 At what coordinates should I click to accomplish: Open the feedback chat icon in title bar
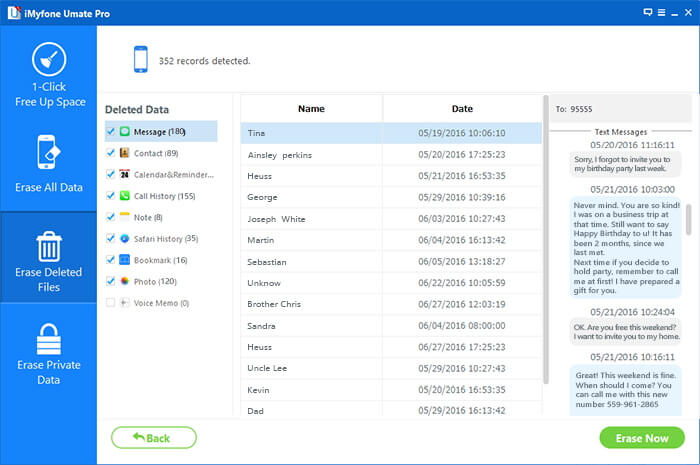point(648,12)
